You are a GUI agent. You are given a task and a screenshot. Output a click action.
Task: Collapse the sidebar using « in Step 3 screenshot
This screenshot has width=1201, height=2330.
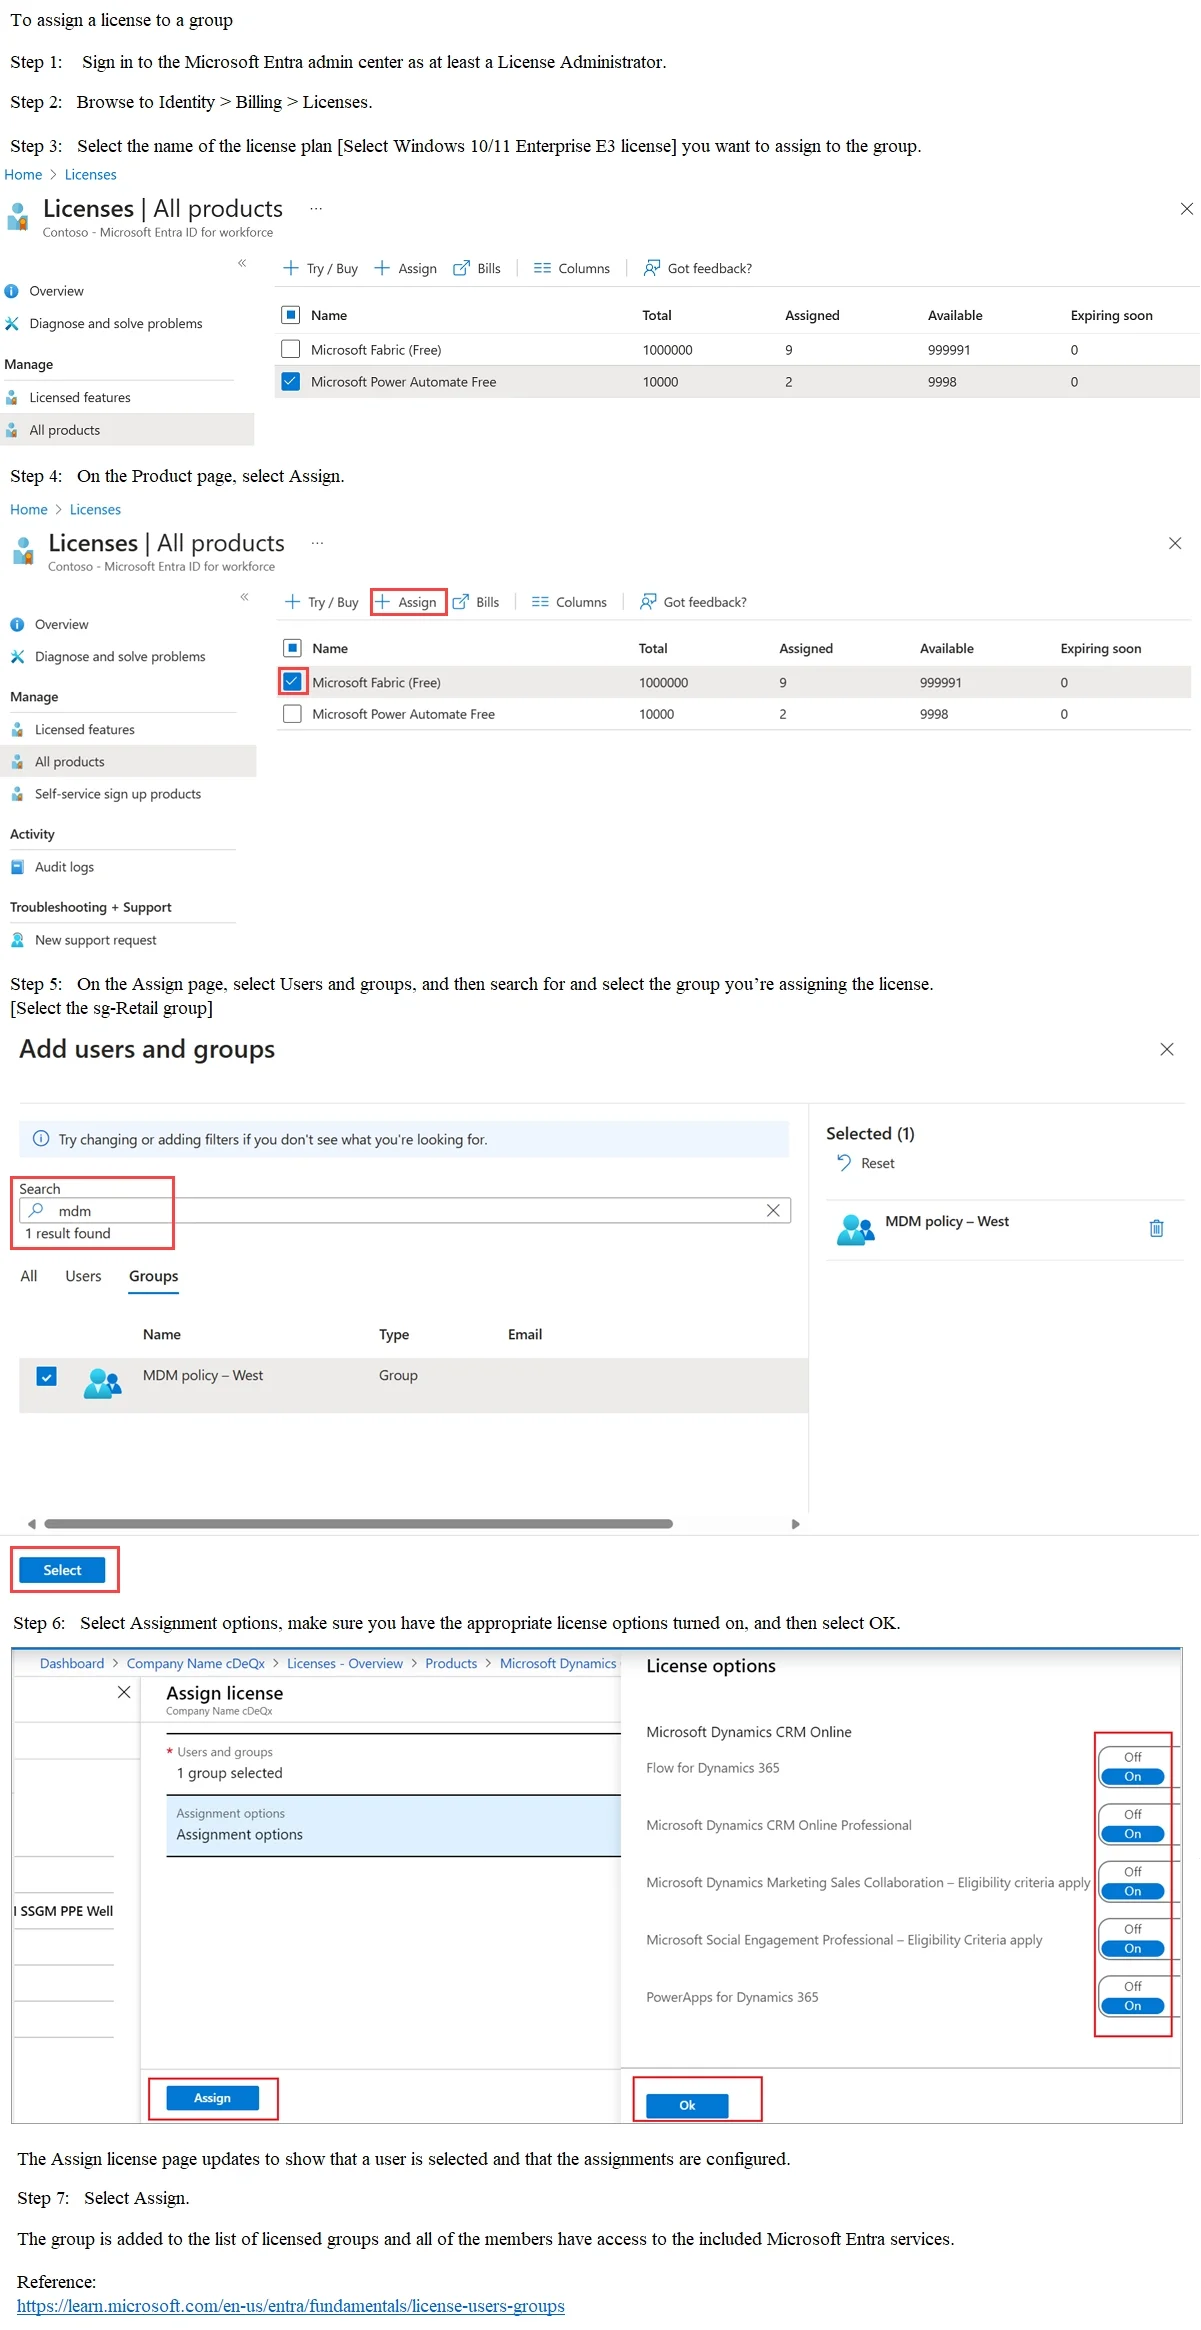242,263
